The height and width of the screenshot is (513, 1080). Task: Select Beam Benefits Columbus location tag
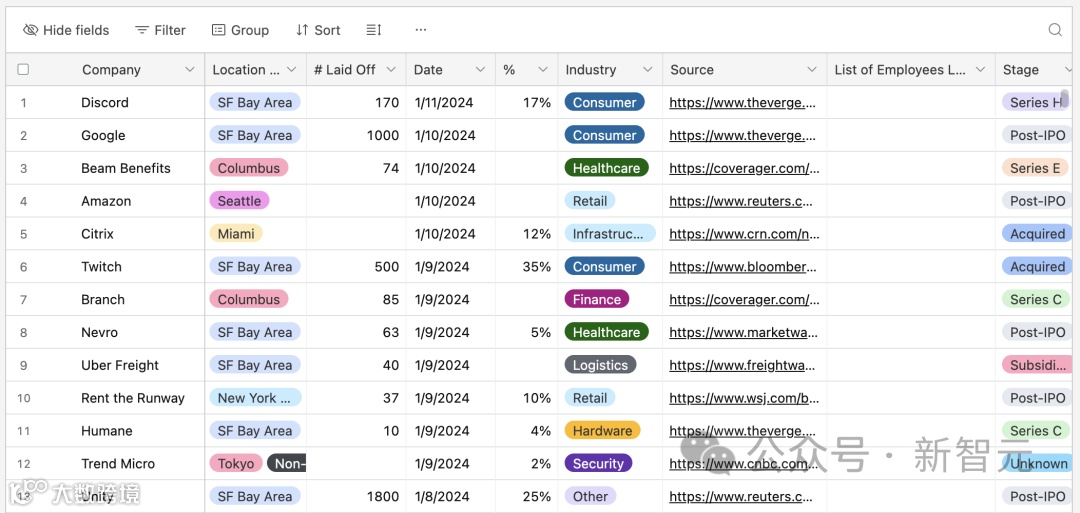pyautogui.click(x=249, y=169)
